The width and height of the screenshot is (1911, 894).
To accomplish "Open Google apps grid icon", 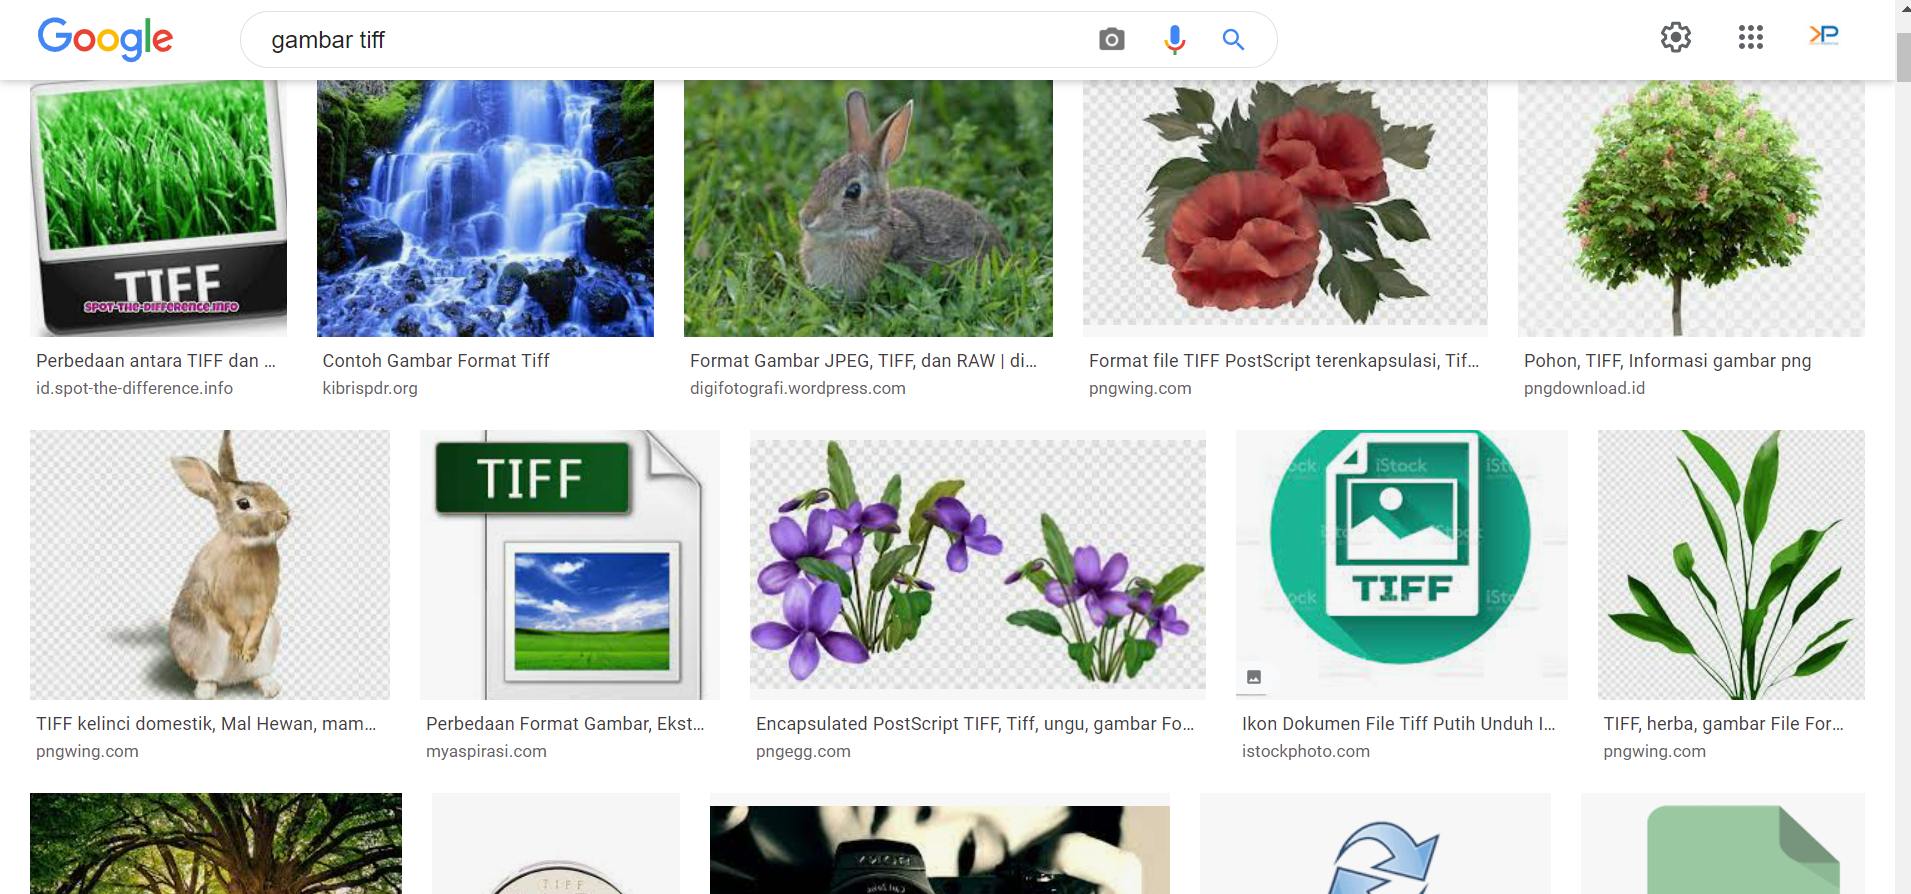I will pos(1750,38).
